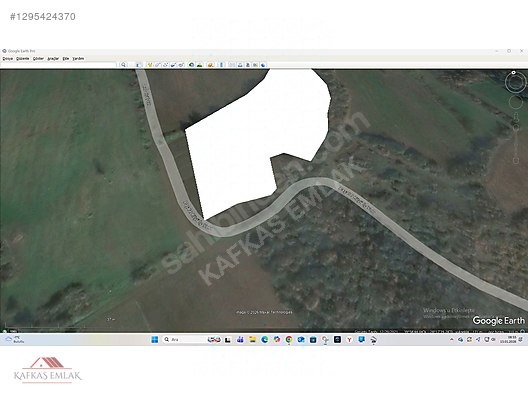Click the Save Image toolbar icon
Viewport: 528px width, 396px height.
(x=248, y=65)
